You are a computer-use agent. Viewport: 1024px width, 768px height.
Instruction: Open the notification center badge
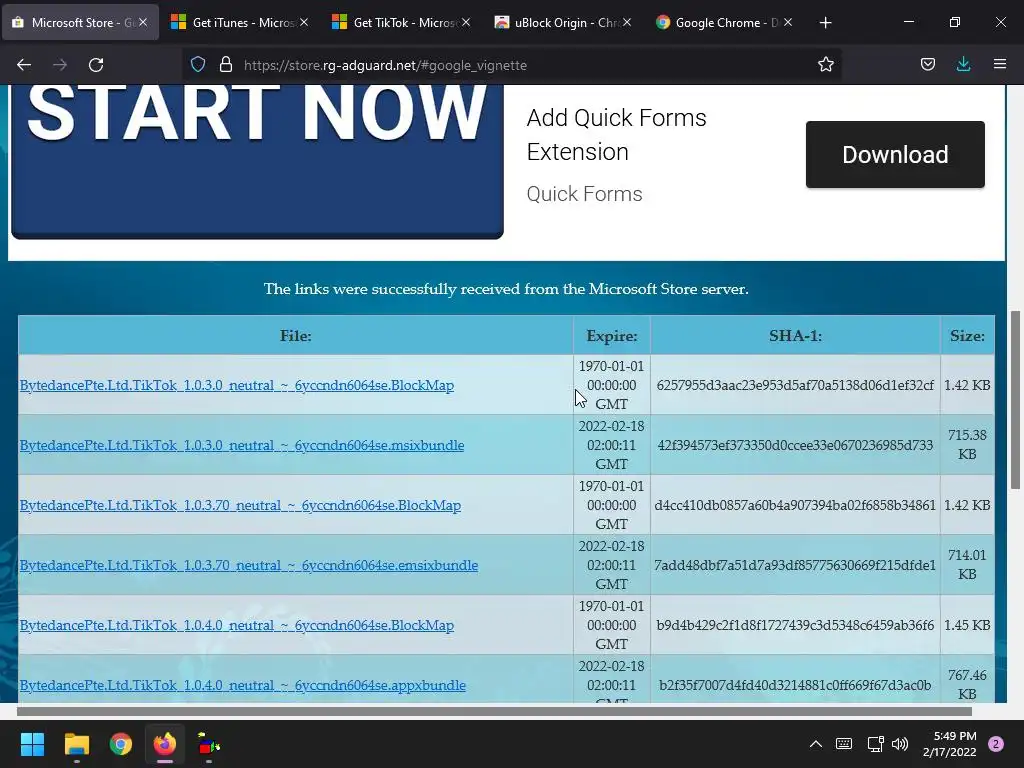coord(996,744)
